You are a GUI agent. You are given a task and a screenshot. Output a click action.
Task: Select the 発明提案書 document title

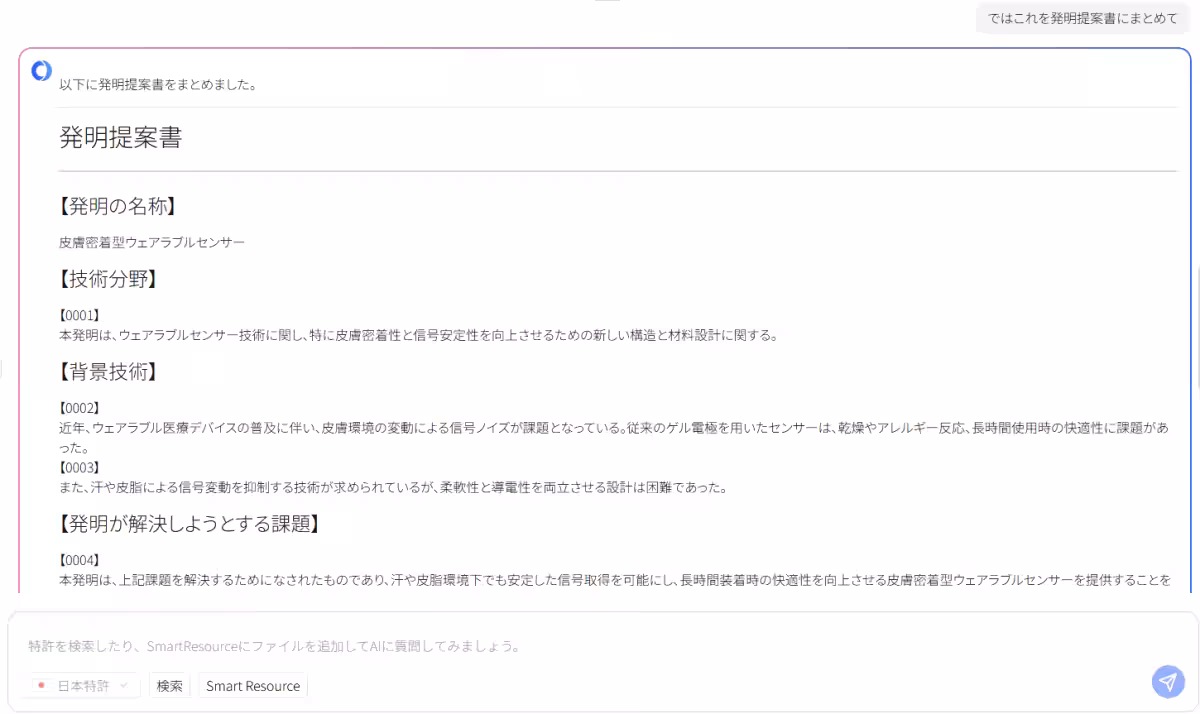click(x=120, y=137)
